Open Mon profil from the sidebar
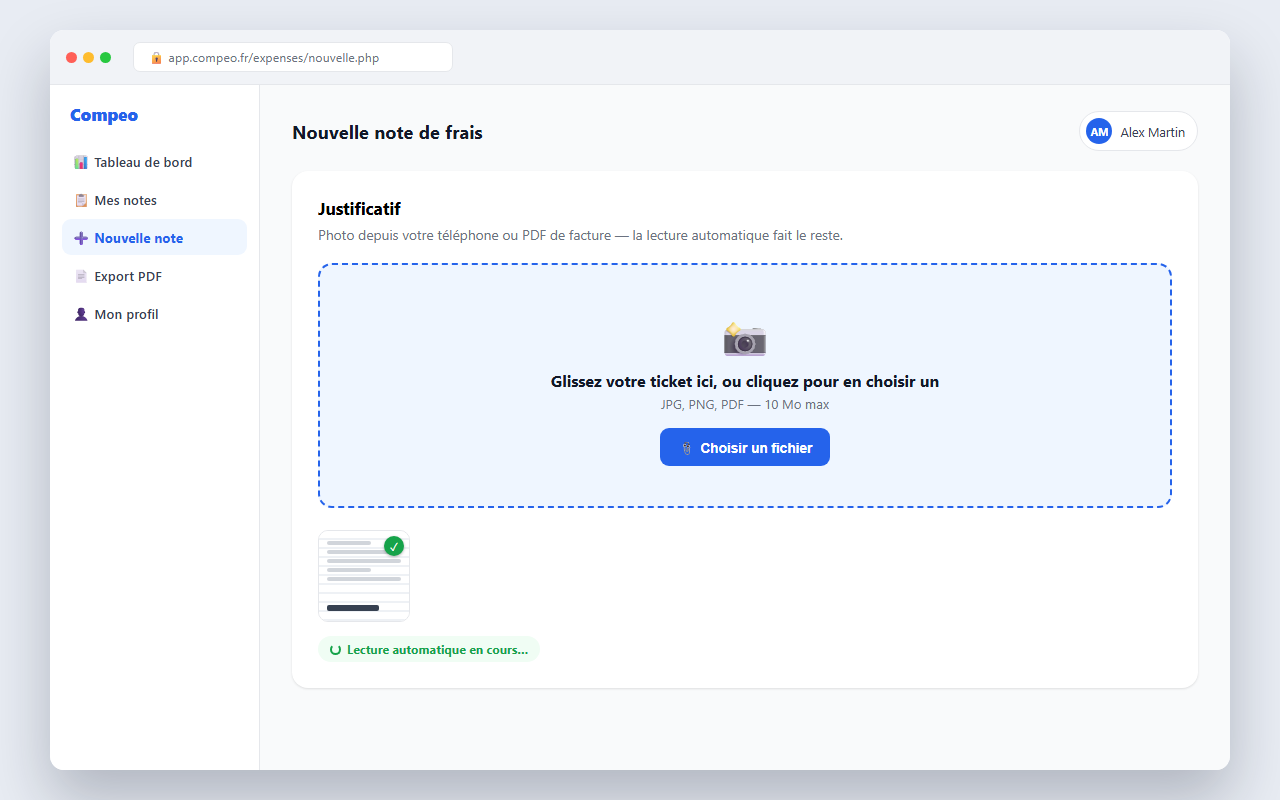 click(154, 314)
